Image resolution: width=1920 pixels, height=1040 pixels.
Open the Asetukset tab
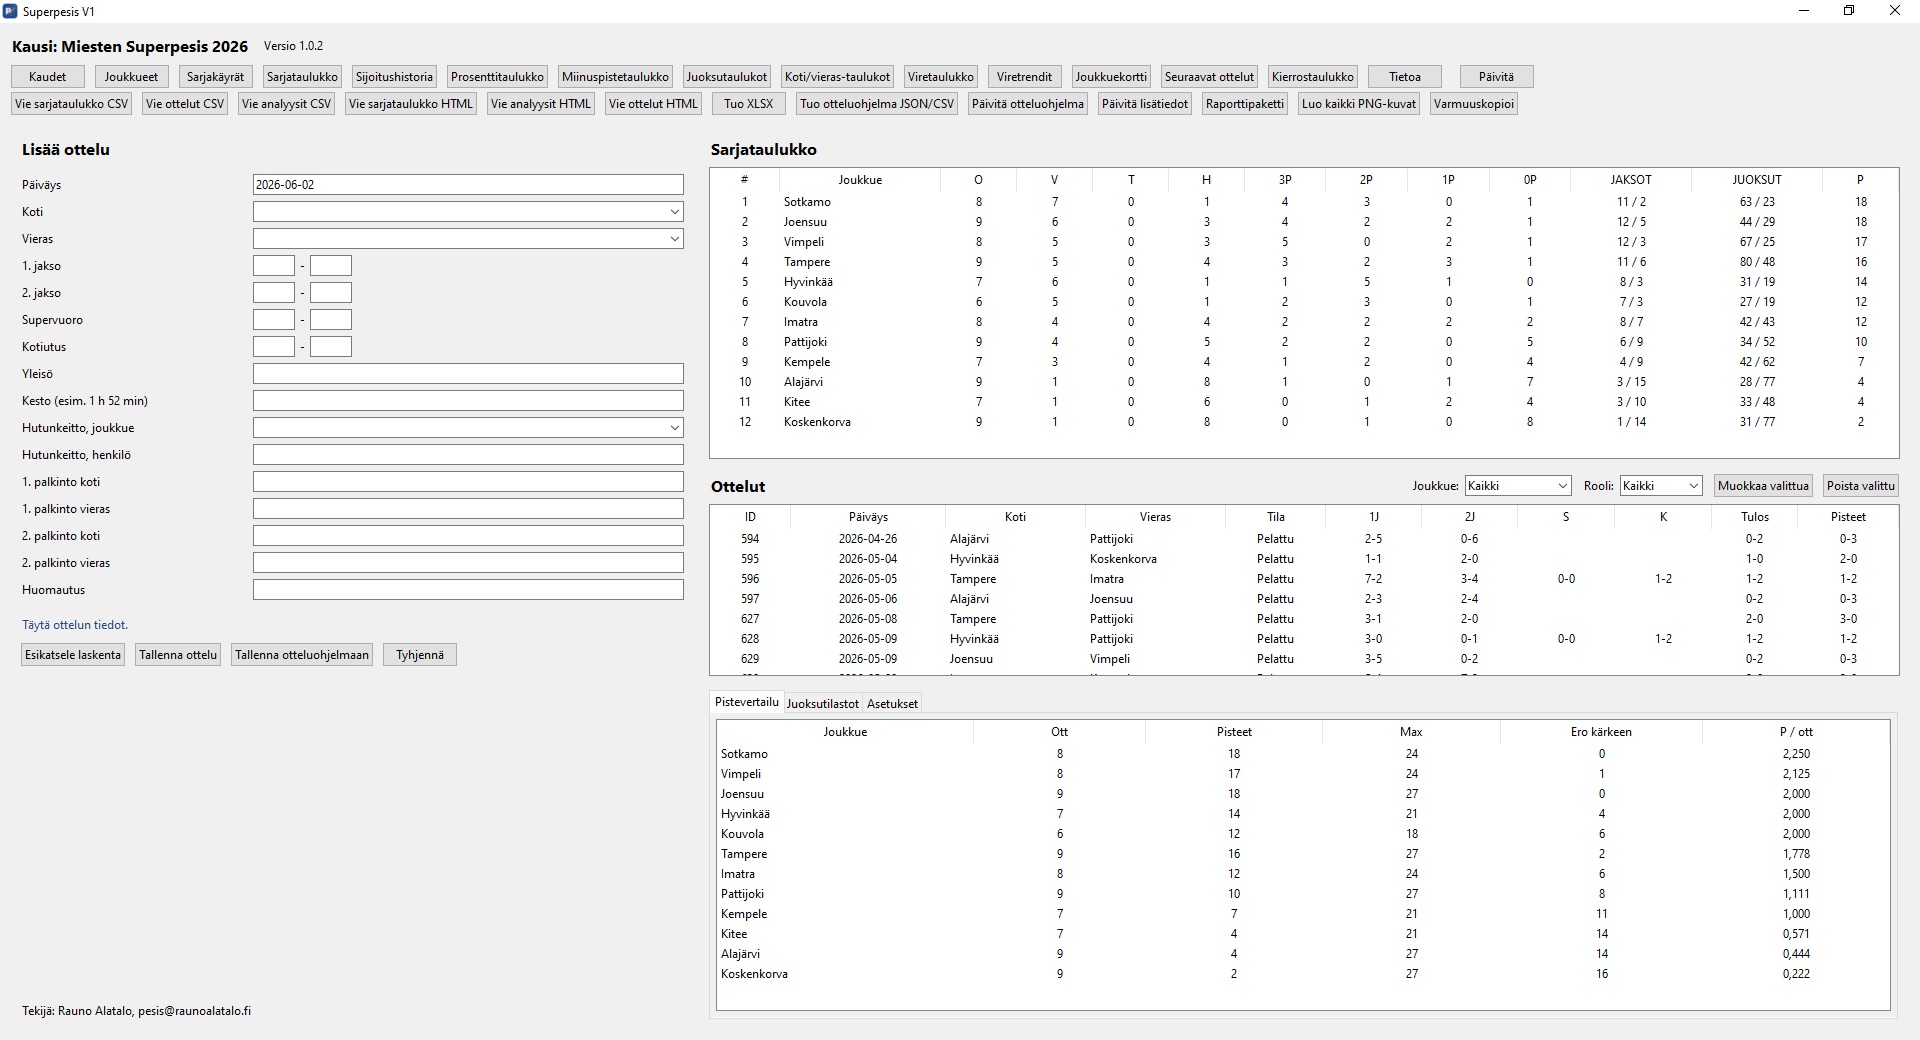coord(892,704)
